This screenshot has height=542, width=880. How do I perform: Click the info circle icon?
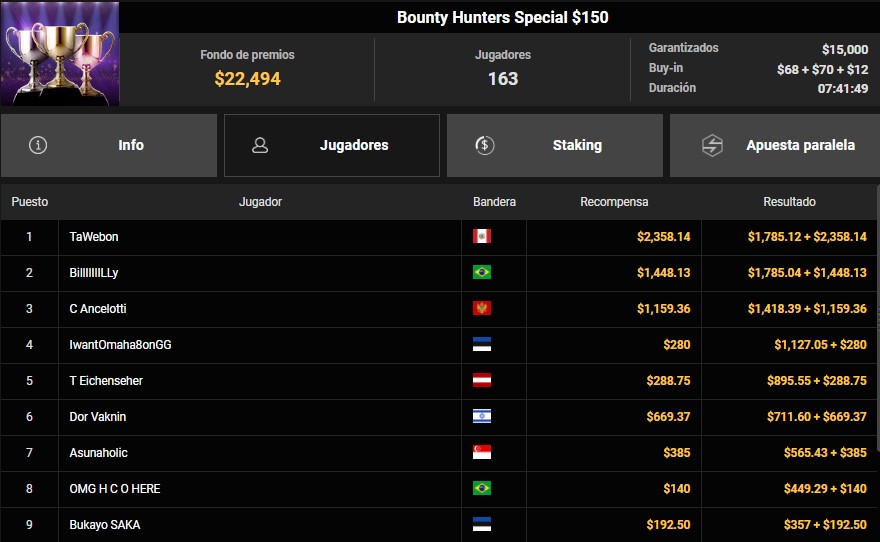38,145
